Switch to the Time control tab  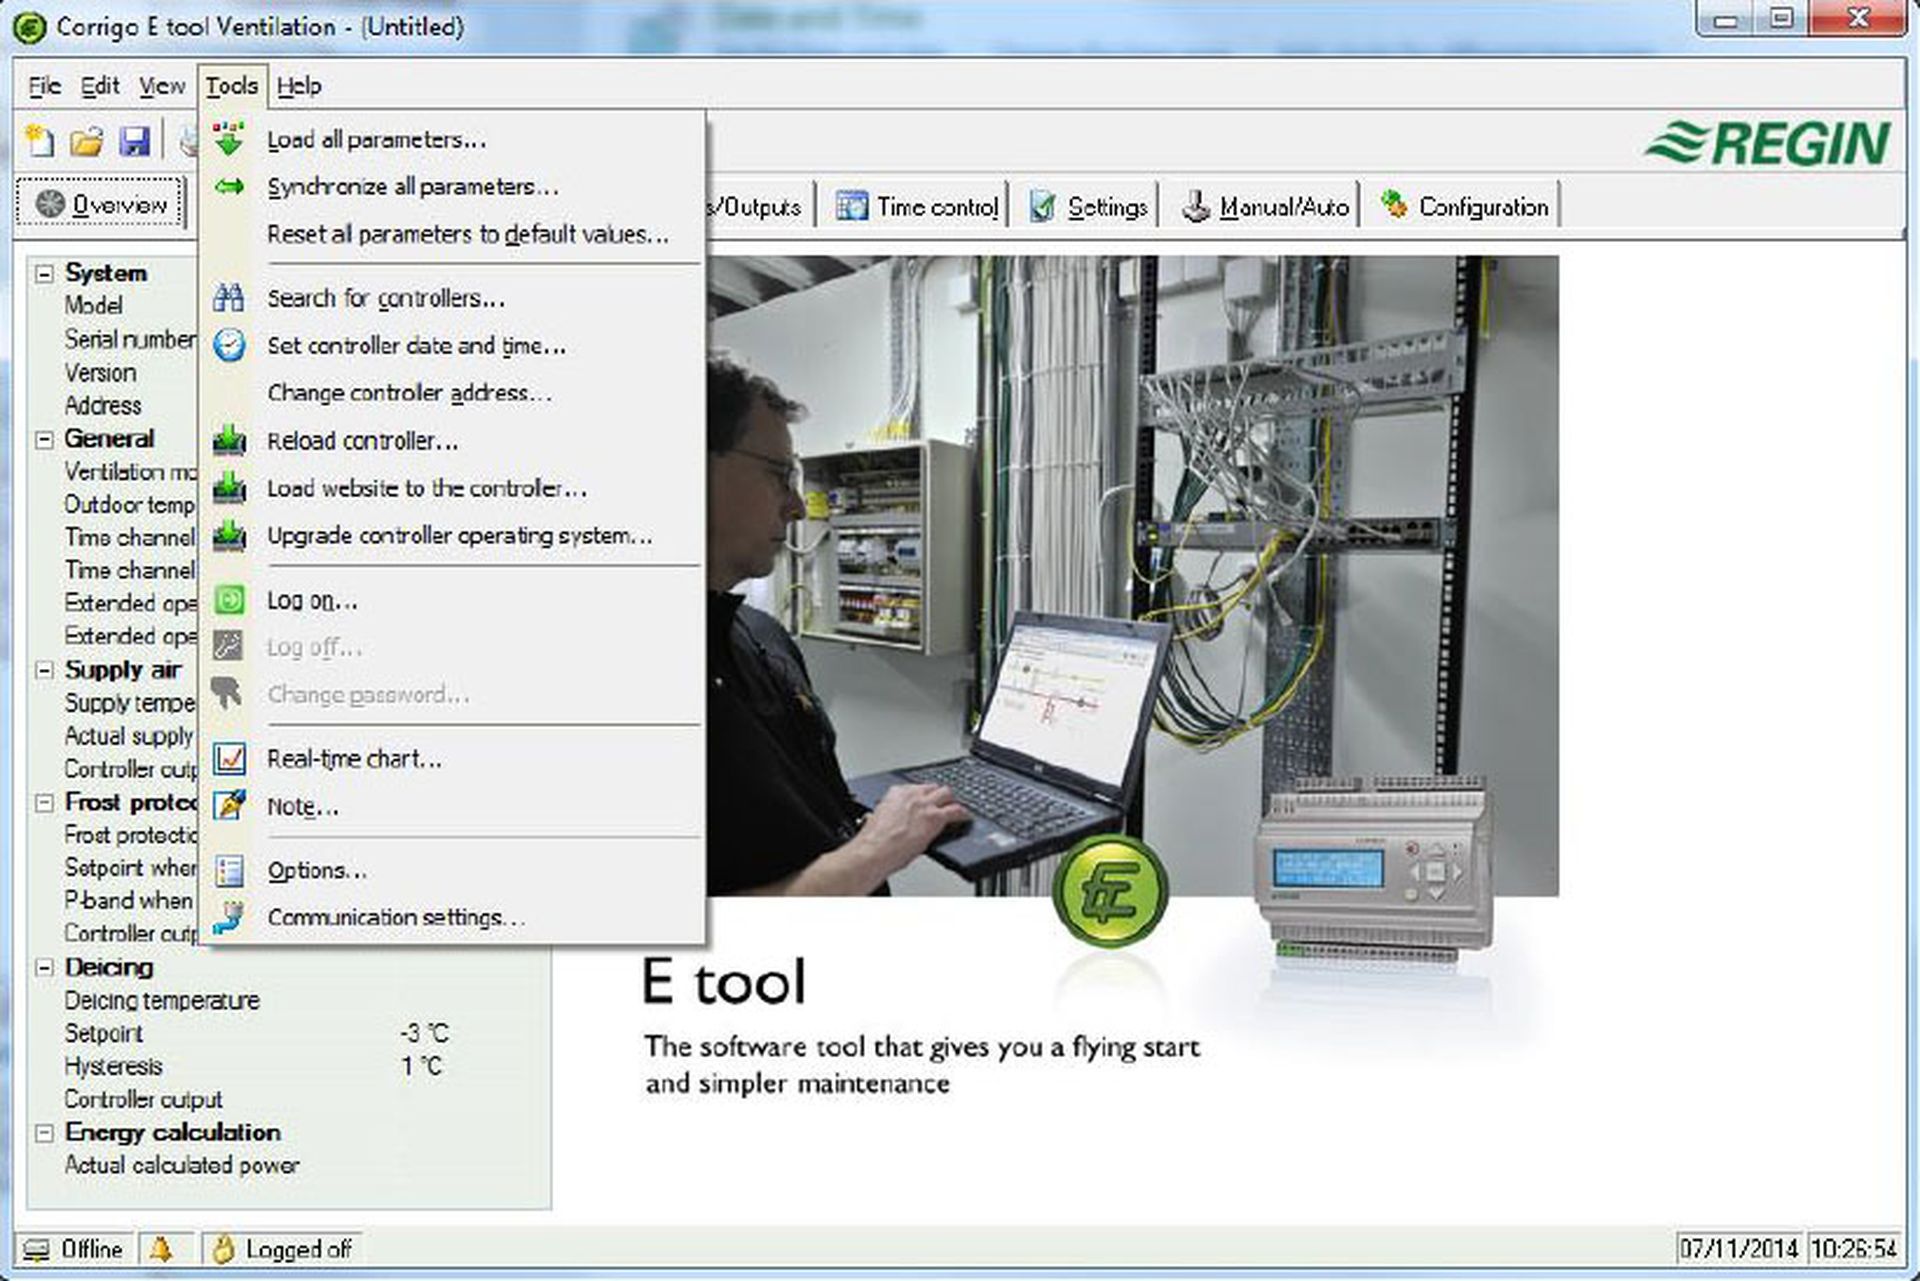917,206
